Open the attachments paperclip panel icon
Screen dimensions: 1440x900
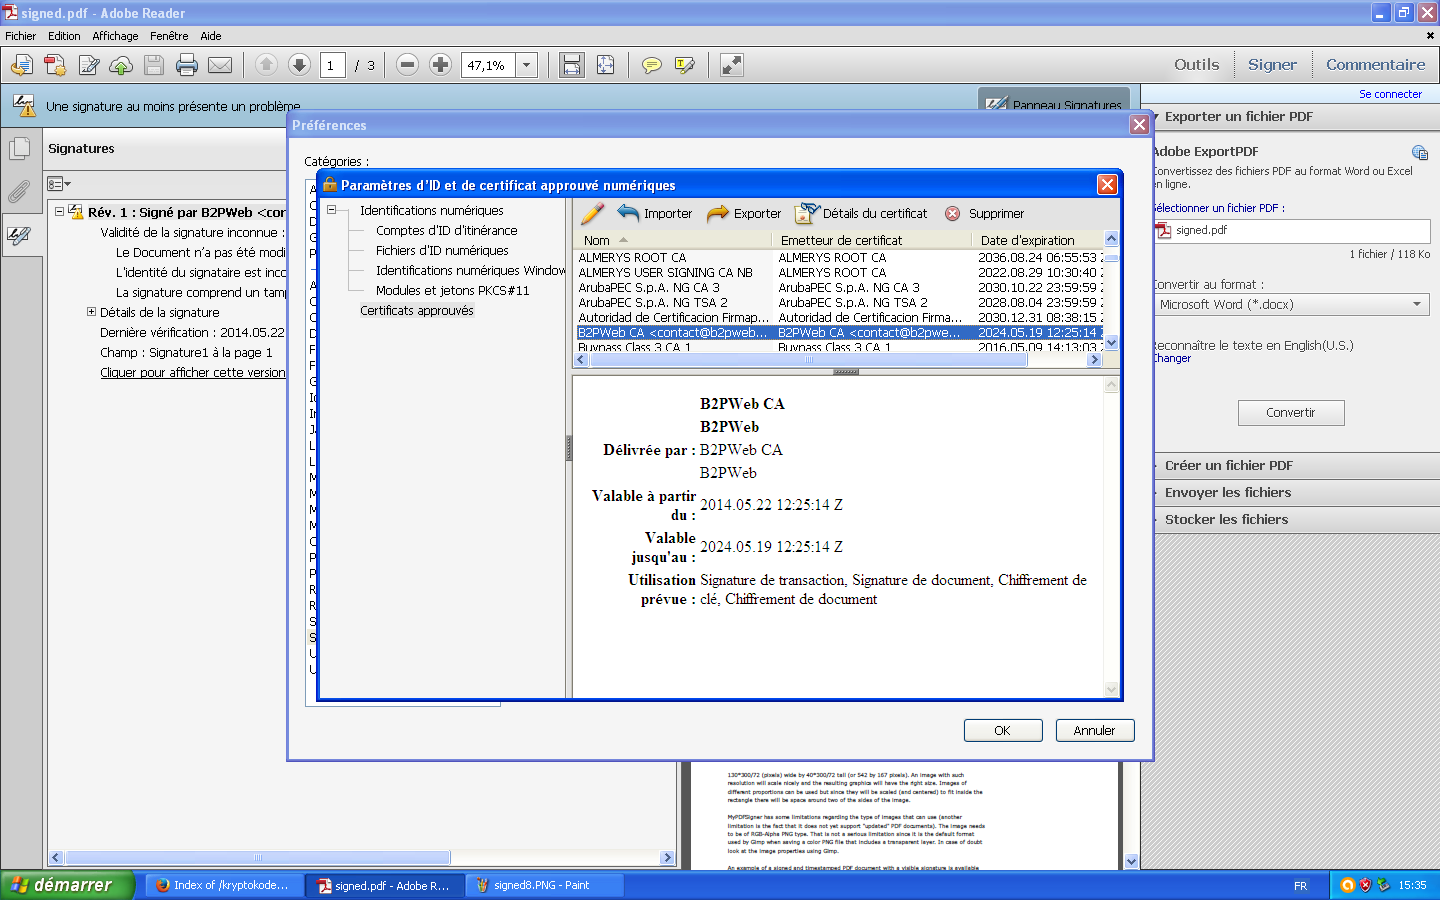point(19,192)
